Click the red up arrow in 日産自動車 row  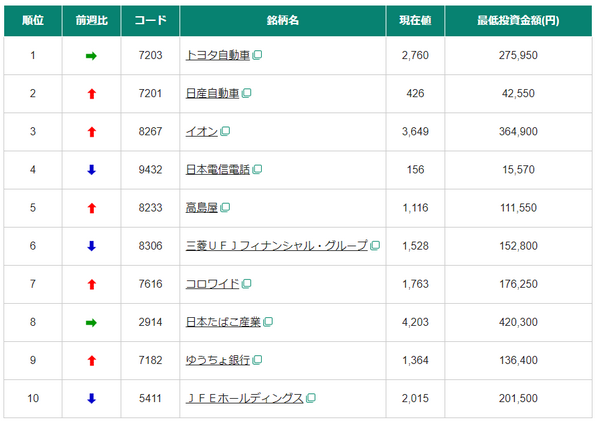91,94
